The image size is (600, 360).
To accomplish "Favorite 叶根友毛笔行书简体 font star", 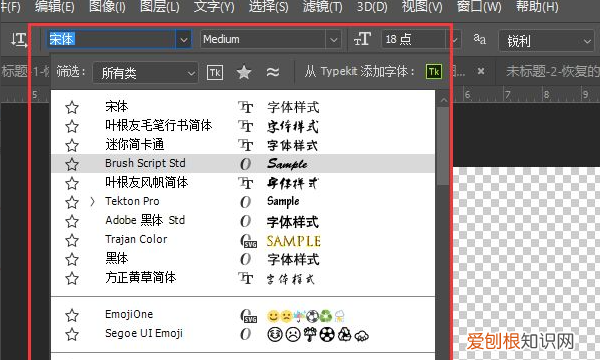I will tap(72, 126).
